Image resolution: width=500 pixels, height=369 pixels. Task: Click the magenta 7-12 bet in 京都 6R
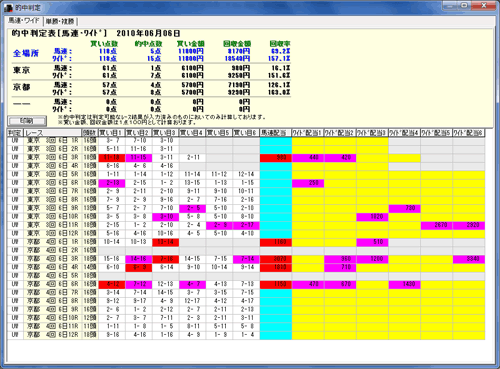click(139, 284)
